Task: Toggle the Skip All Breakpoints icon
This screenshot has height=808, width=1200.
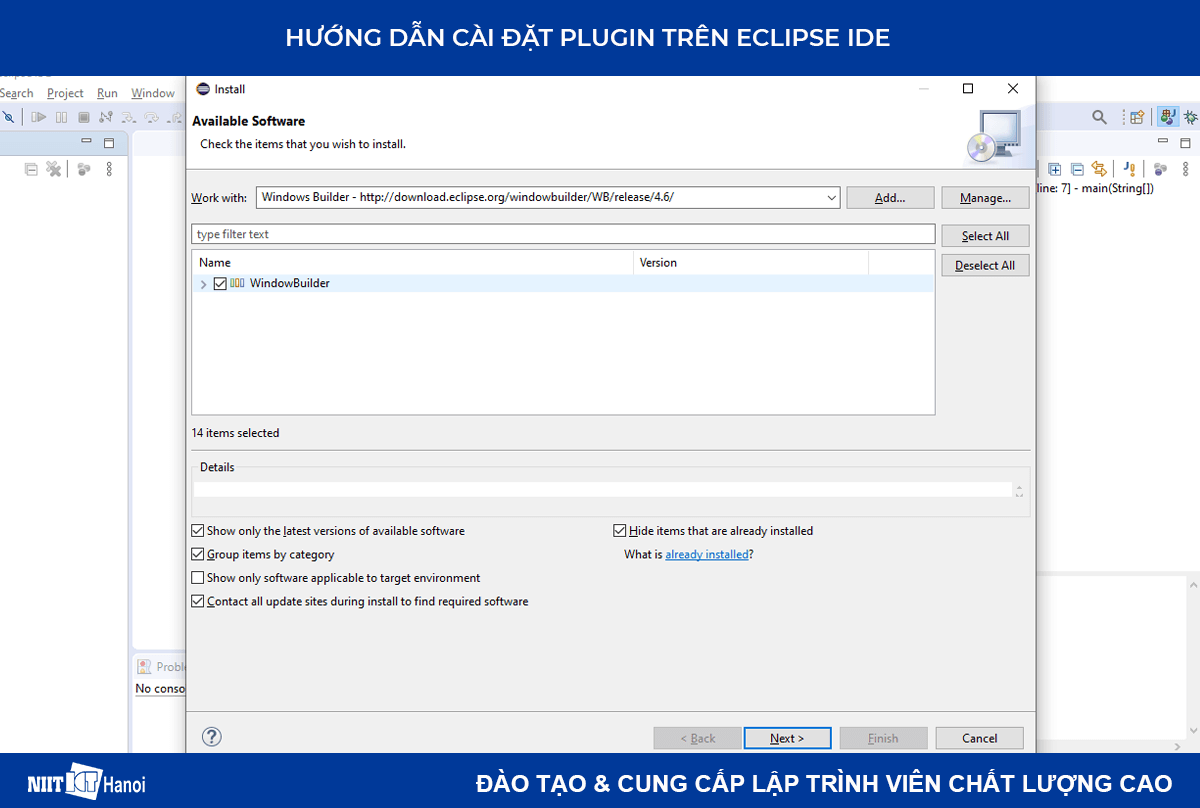Action: tap(9, 117)
